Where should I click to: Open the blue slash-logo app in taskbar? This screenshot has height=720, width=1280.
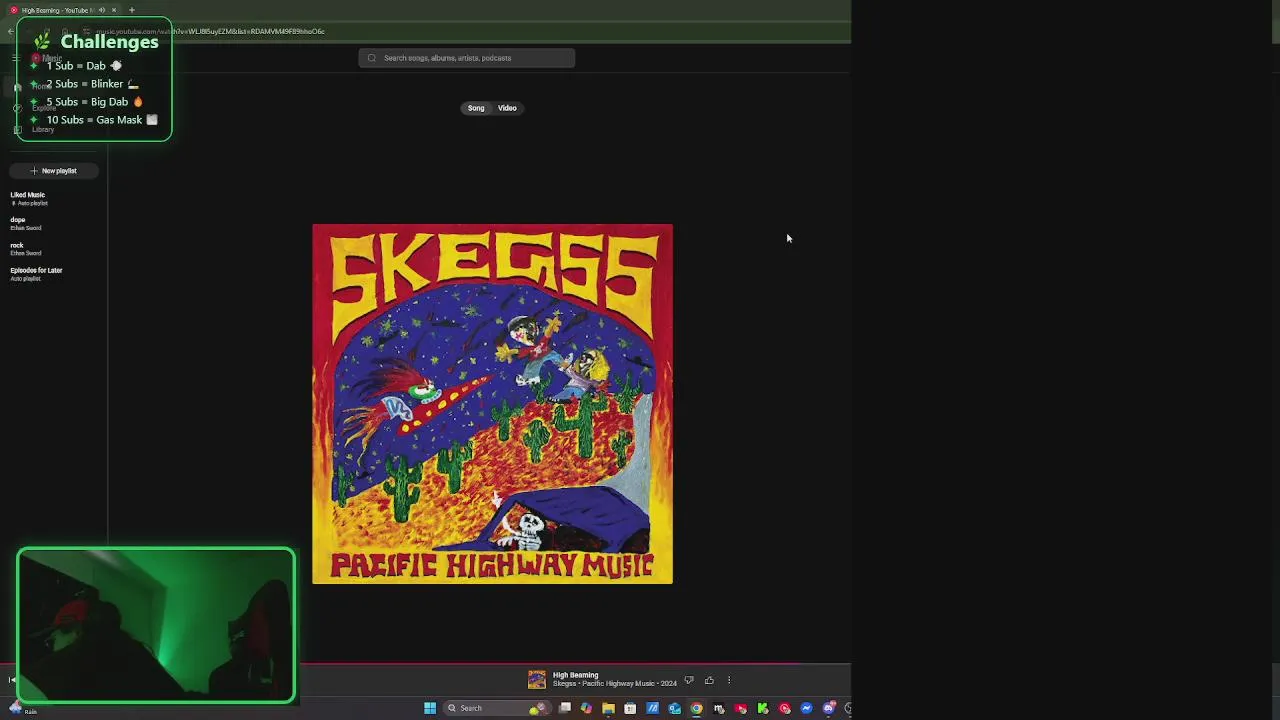pos(652,708)
